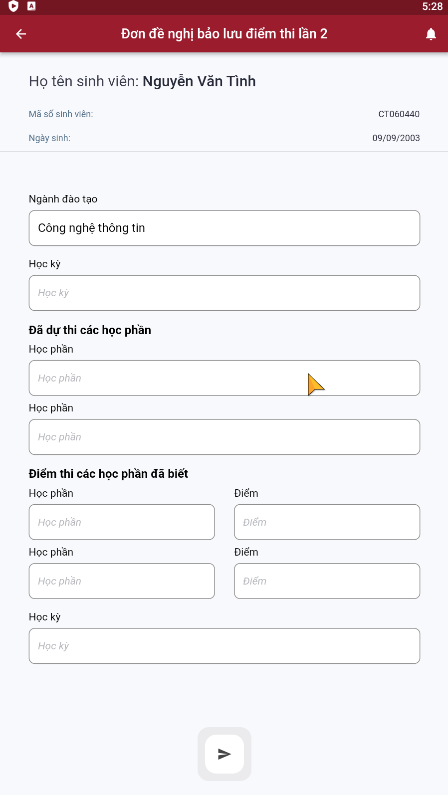This screenshot has width=448, height=795.
Task: Focus first Học phần field in the Điểm thi section
Action: (122, 522)
